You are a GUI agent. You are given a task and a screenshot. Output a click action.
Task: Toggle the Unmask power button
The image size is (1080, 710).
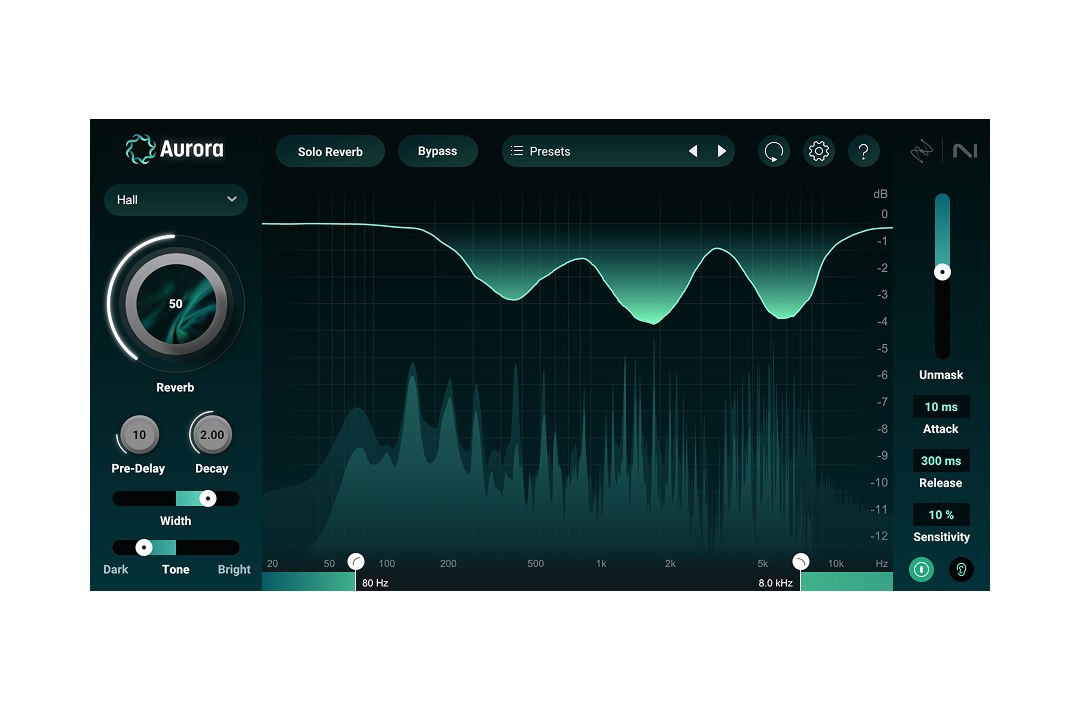(x=921, y=570)
